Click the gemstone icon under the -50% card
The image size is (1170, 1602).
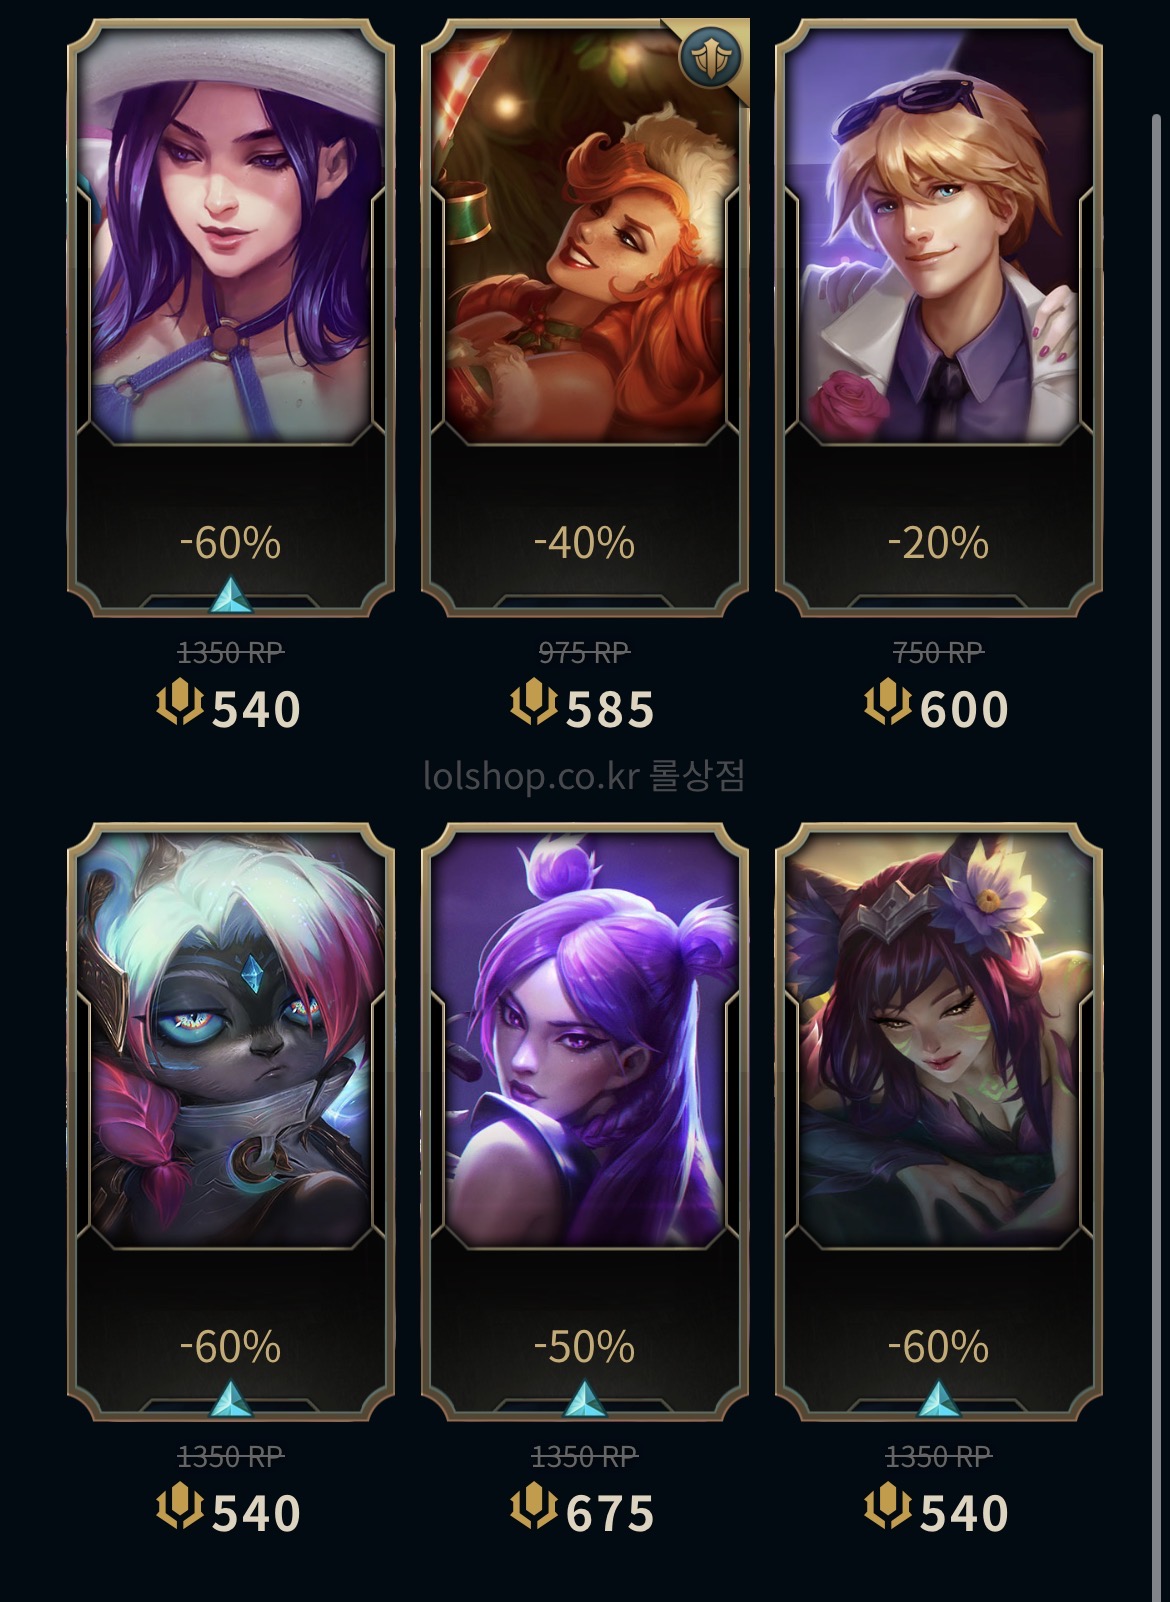(585, 1398)
